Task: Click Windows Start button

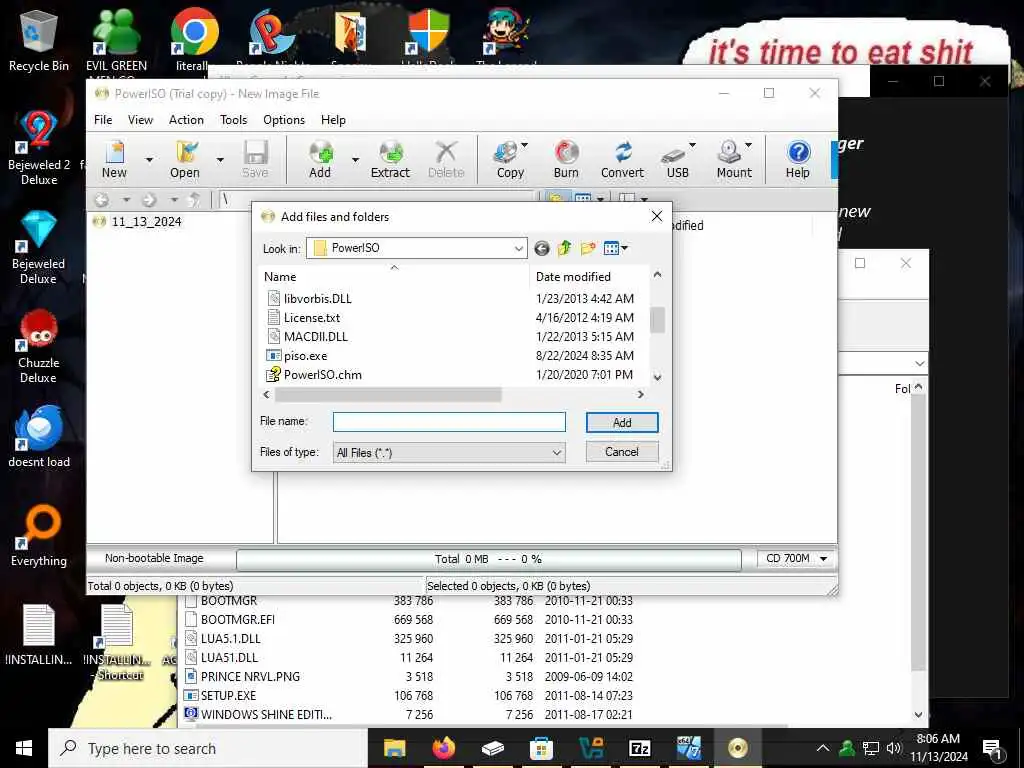Action: click(x=24, y=748)
